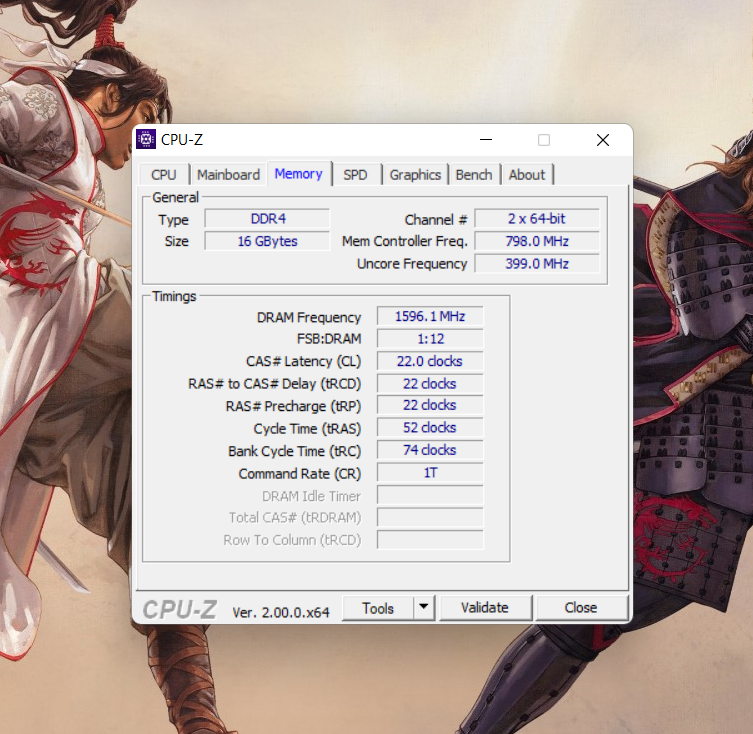Minimize the CPU-Z window

(486, 140)
